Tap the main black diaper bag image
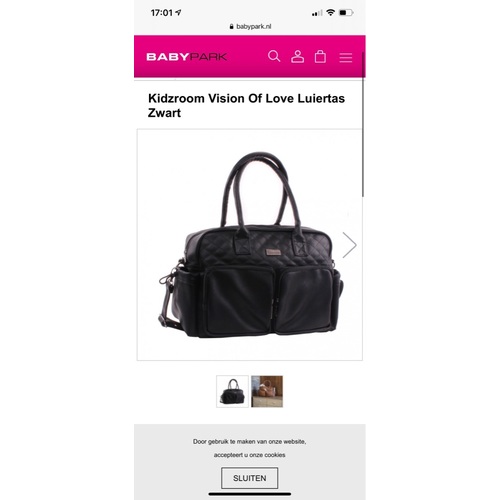This screenshot has height=500, width=500. point(250,245)
